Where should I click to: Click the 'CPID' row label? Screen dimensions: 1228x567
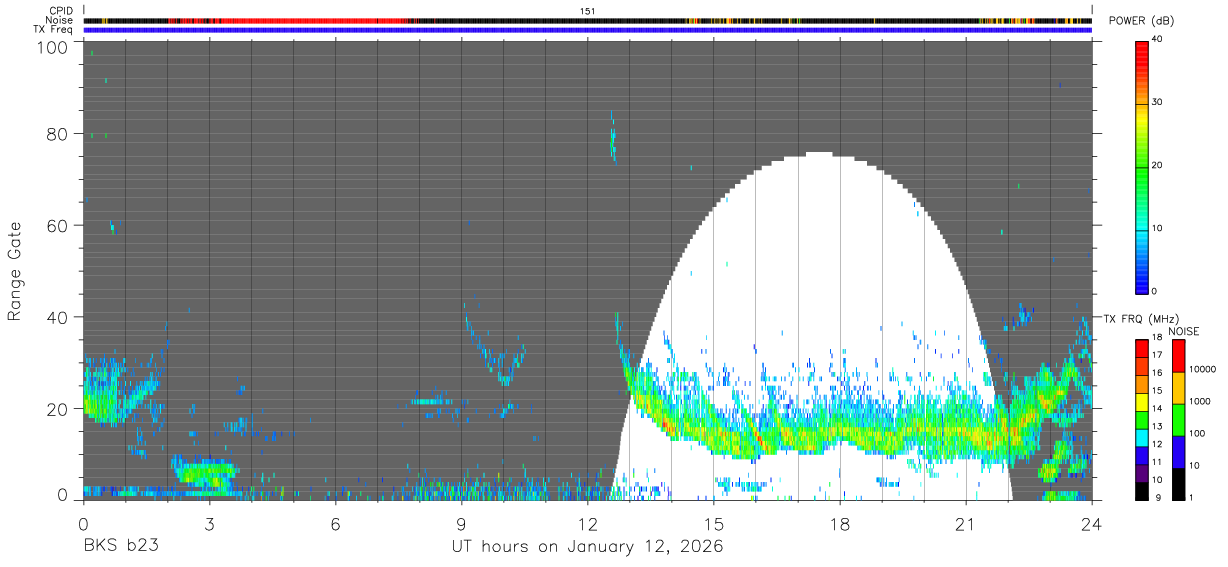[60, 11]
